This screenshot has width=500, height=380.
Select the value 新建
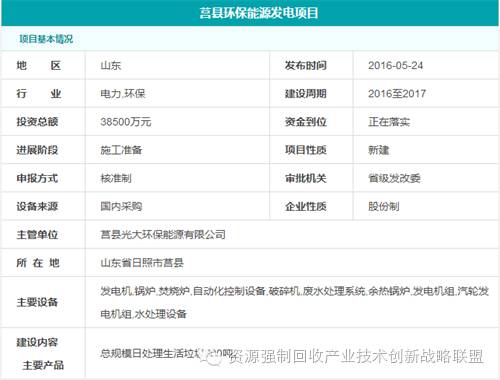[x=379, y=150]
